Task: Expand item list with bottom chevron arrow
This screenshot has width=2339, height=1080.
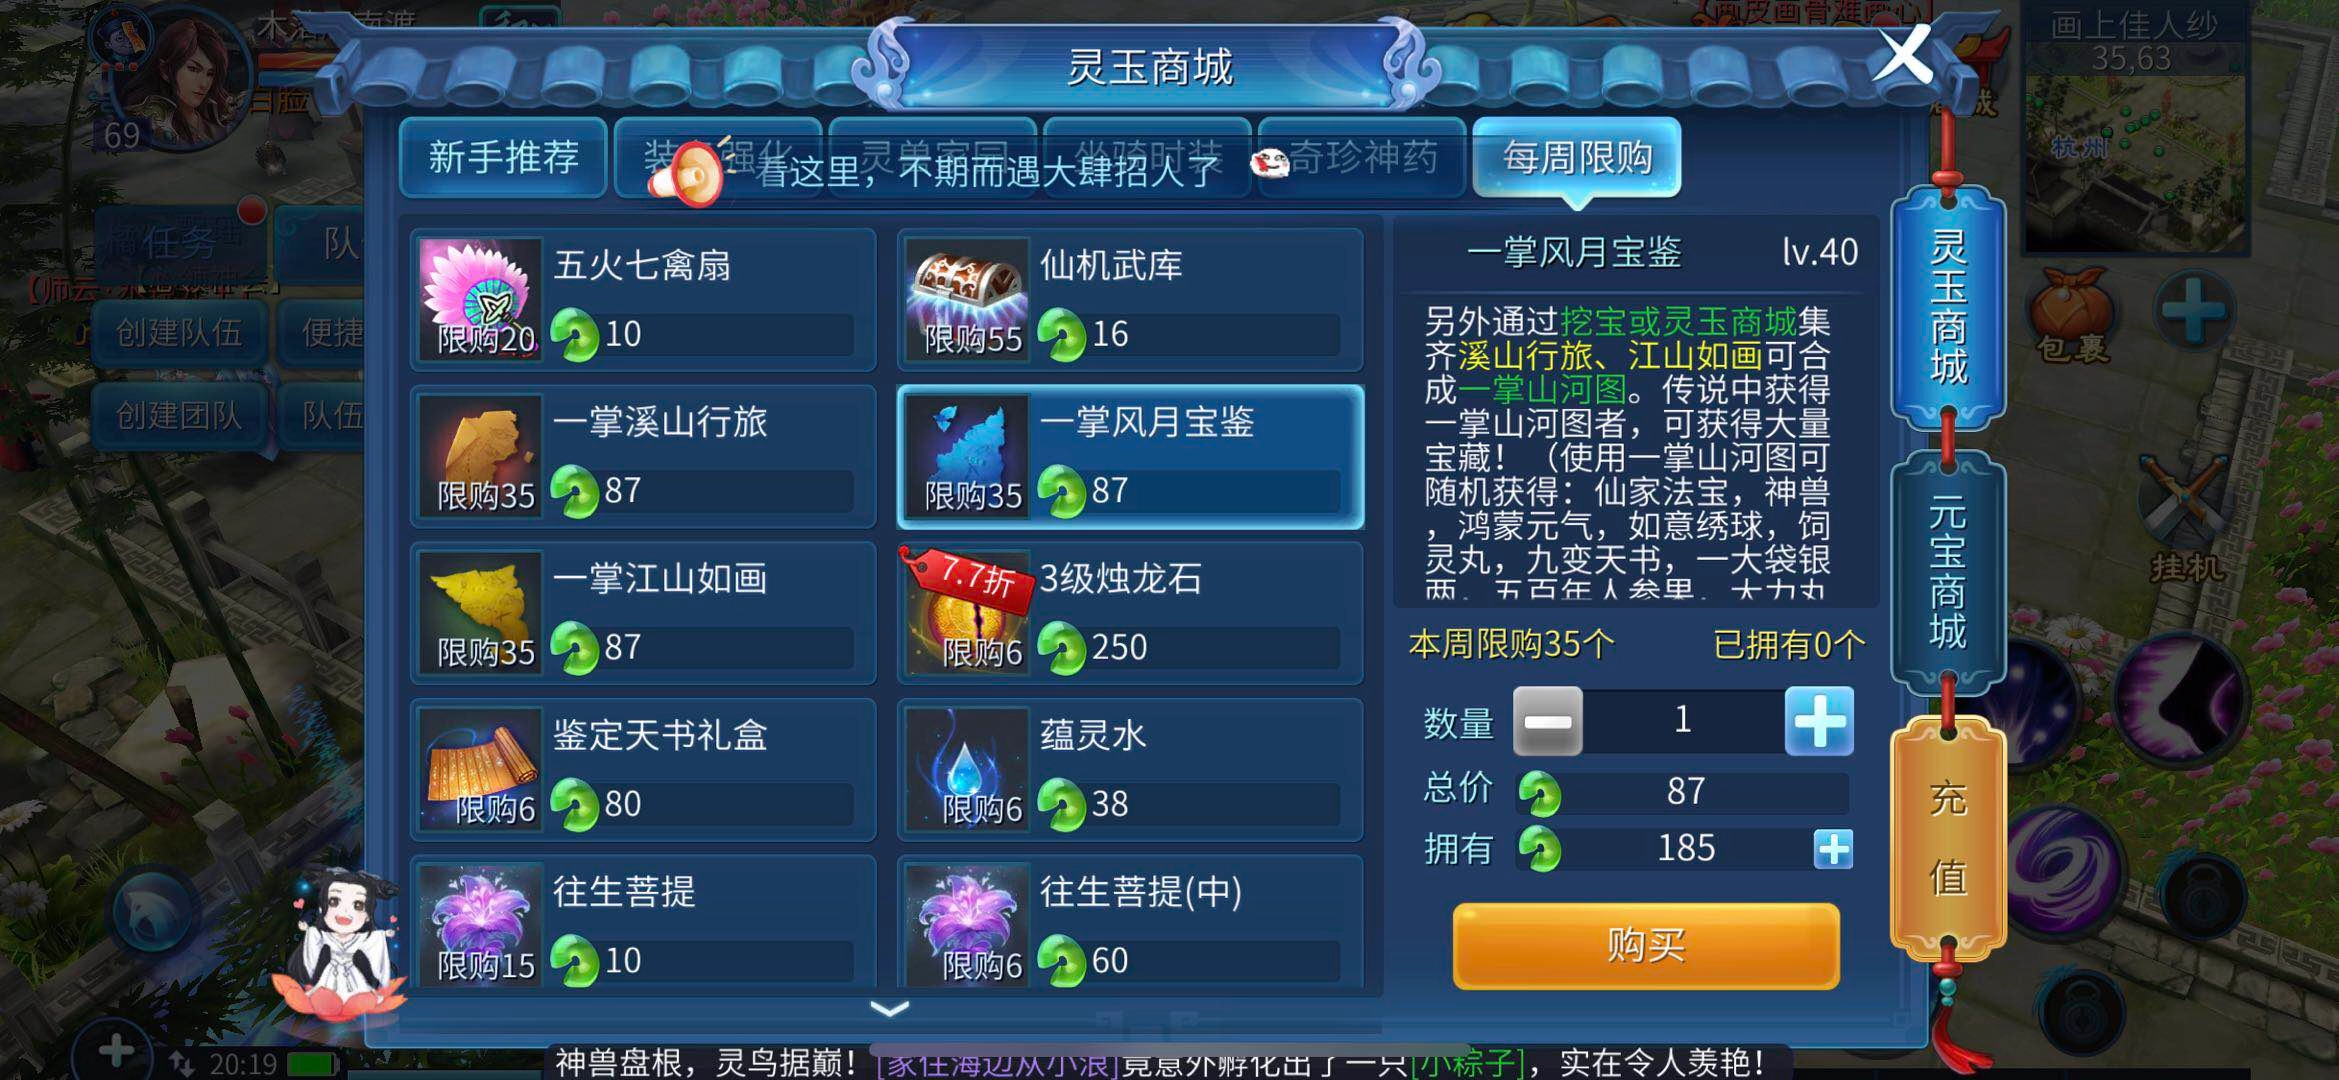Action: tap(889, 1009)
